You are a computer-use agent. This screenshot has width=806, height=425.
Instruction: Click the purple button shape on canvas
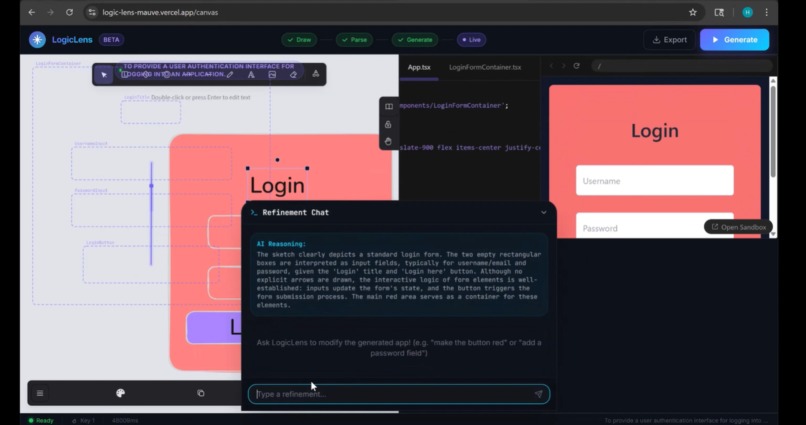213,327
